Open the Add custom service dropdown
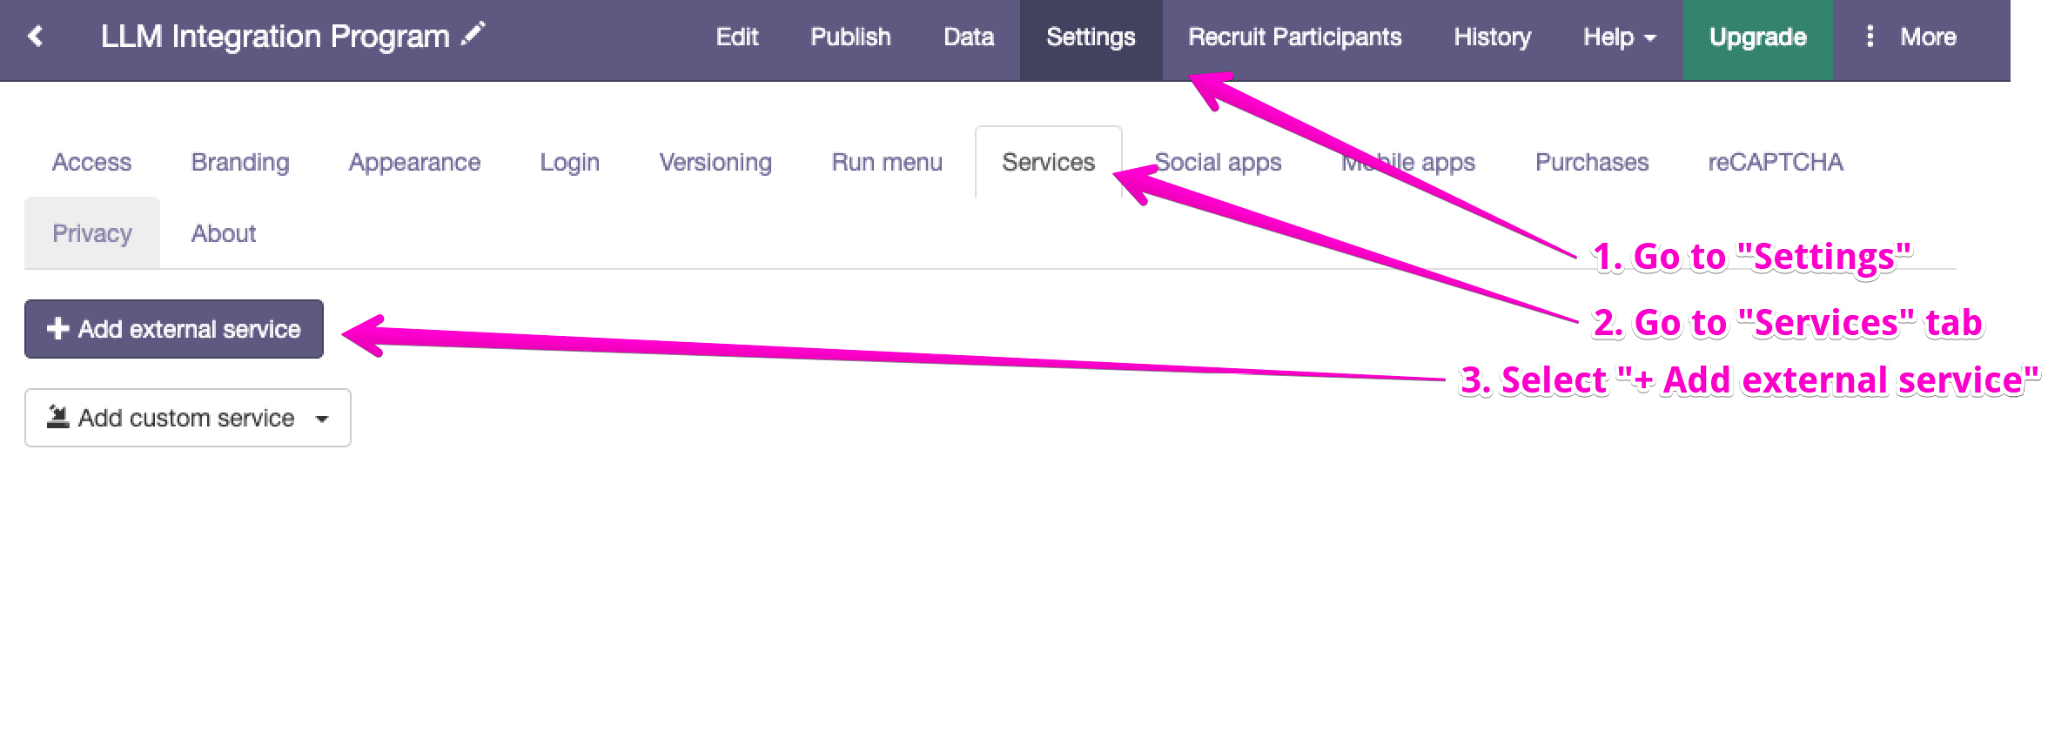 coord(188,418)
